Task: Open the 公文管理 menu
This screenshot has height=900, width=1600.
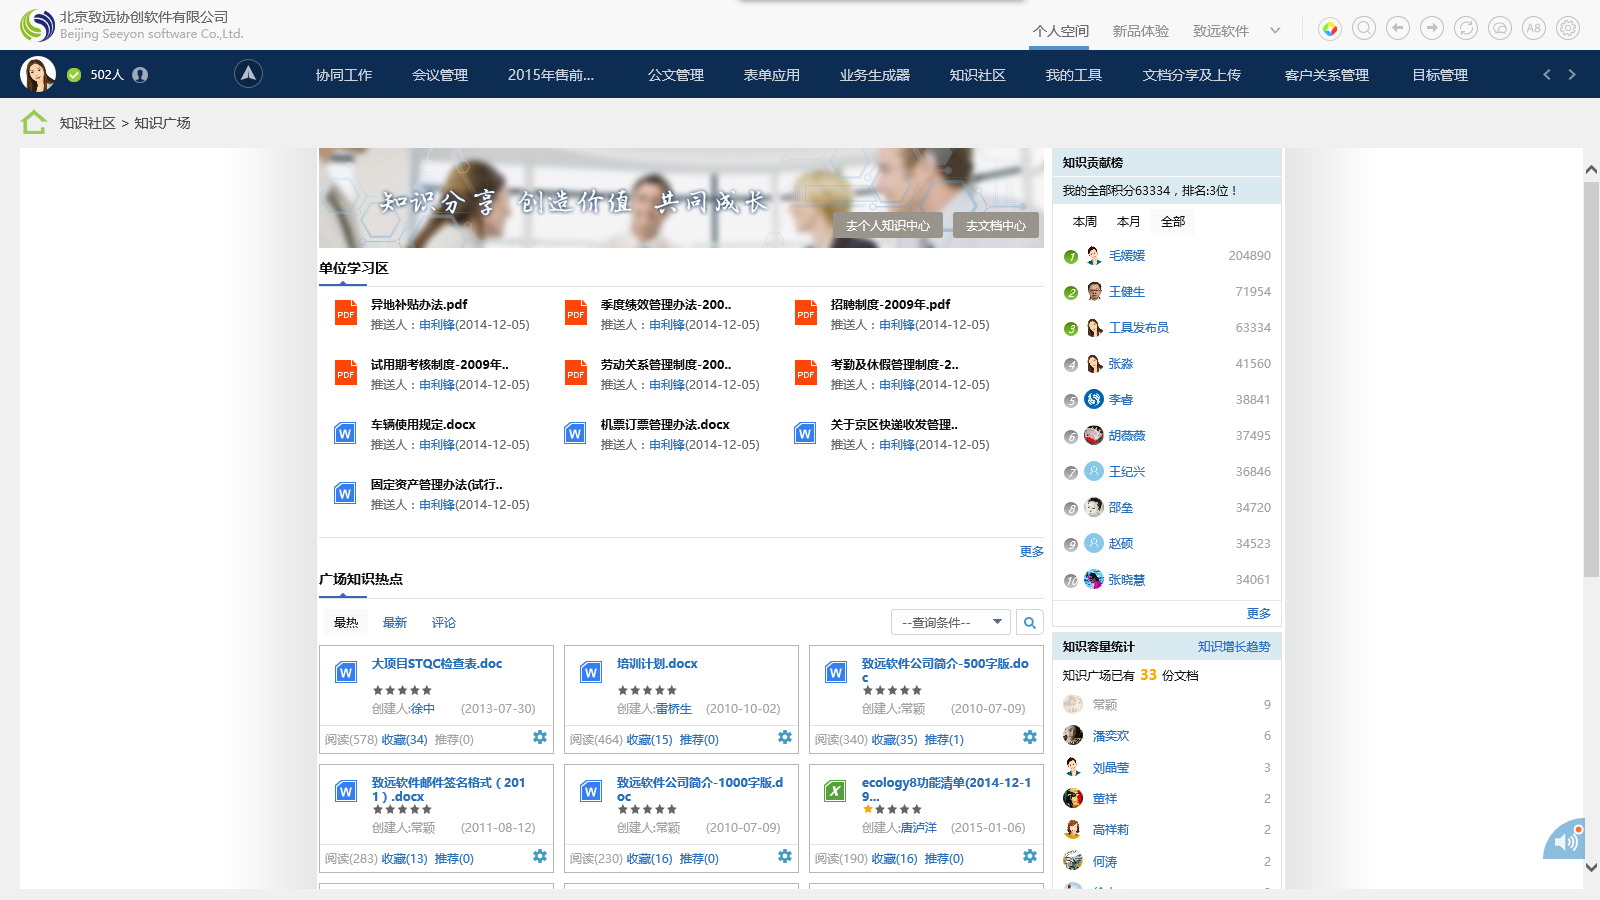Action: pyautogui.click(x=676, y=75)
